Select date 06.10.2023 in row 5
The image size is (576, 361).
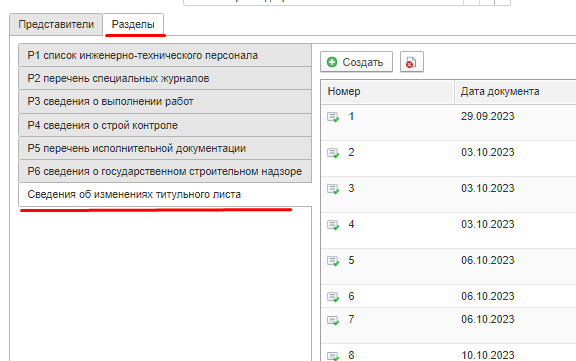tap(487, 260)
